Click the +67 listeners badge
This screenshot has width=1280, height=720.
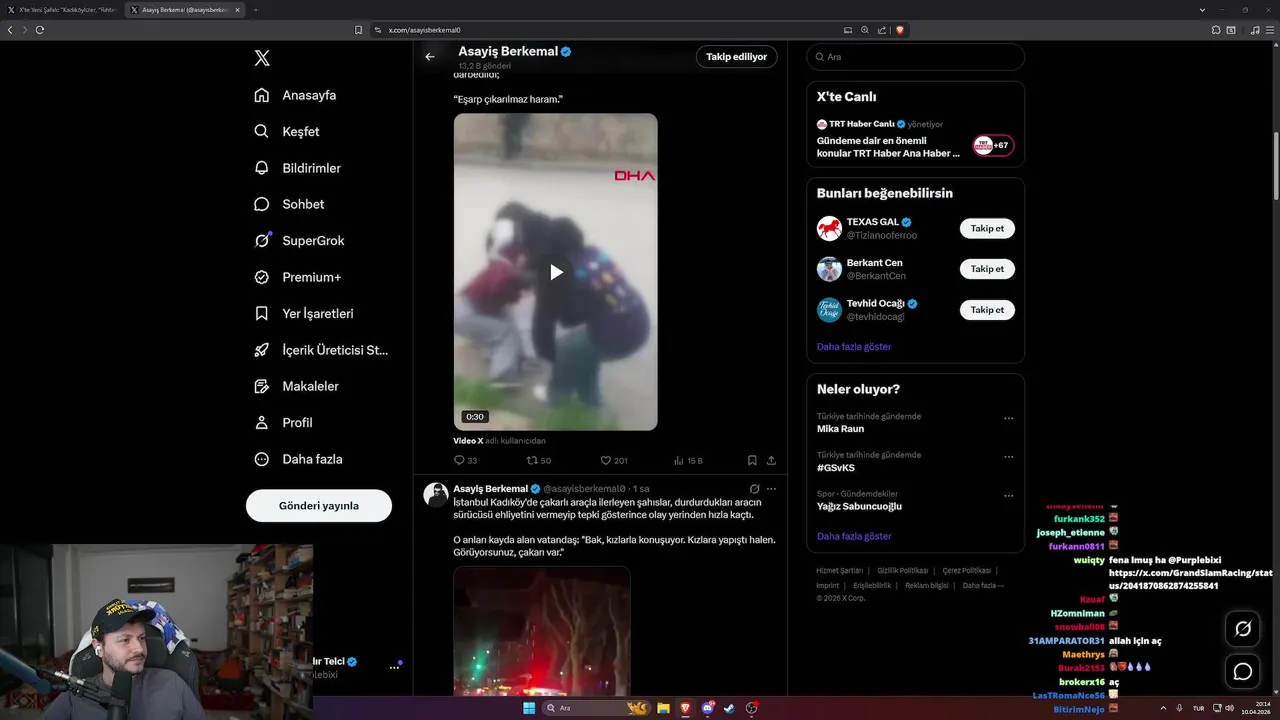[x=993, y=145]
